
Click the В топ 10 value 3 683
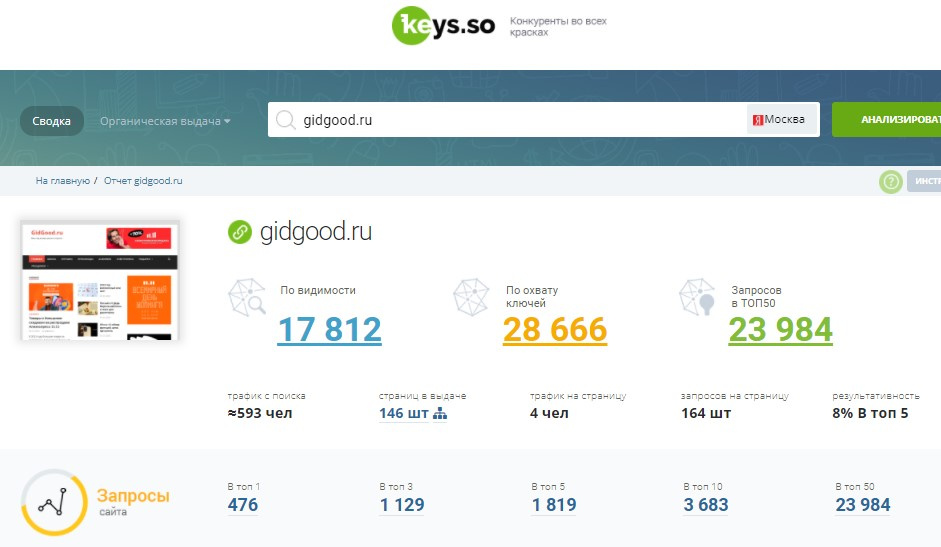click(706, 505)
